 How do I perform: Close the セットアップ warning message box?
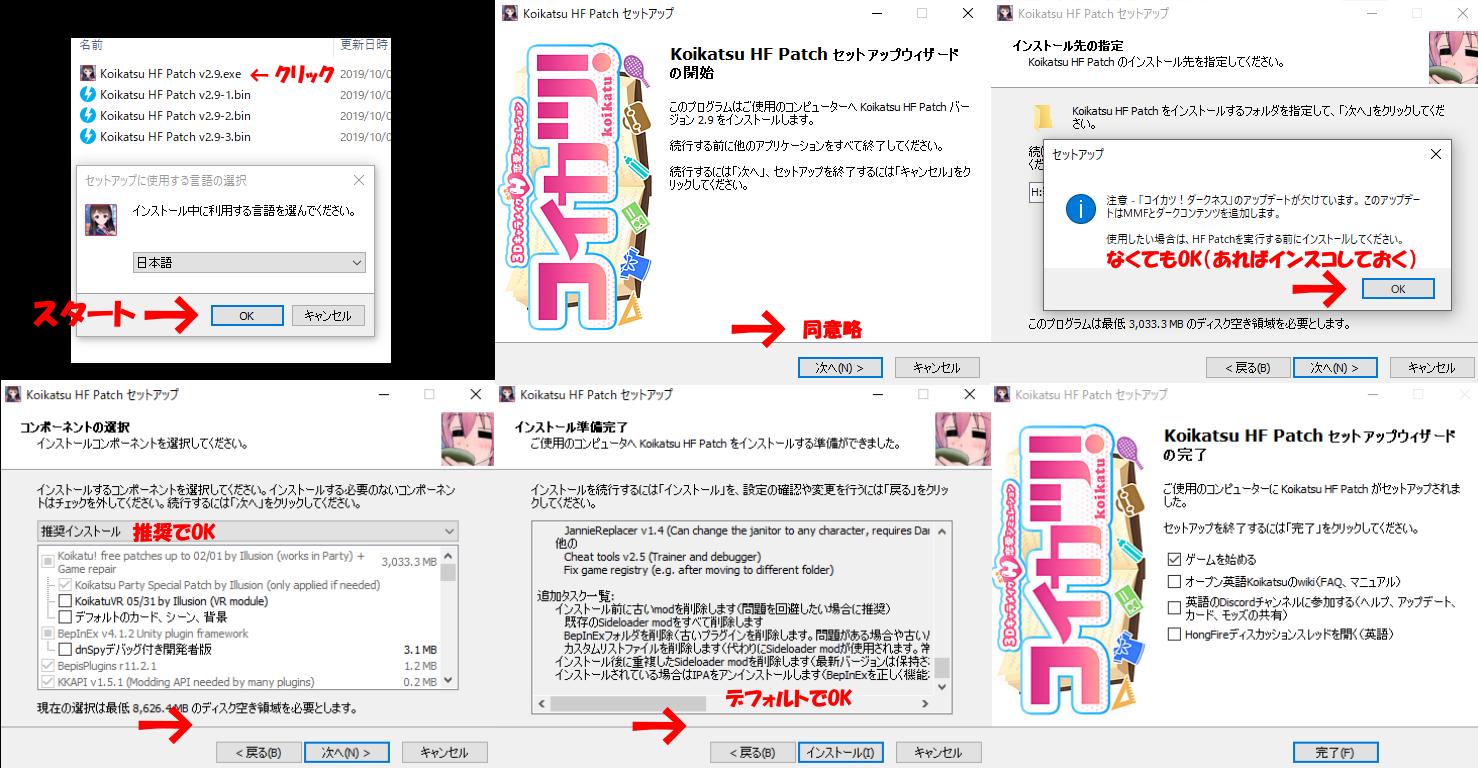(1436, 154)
